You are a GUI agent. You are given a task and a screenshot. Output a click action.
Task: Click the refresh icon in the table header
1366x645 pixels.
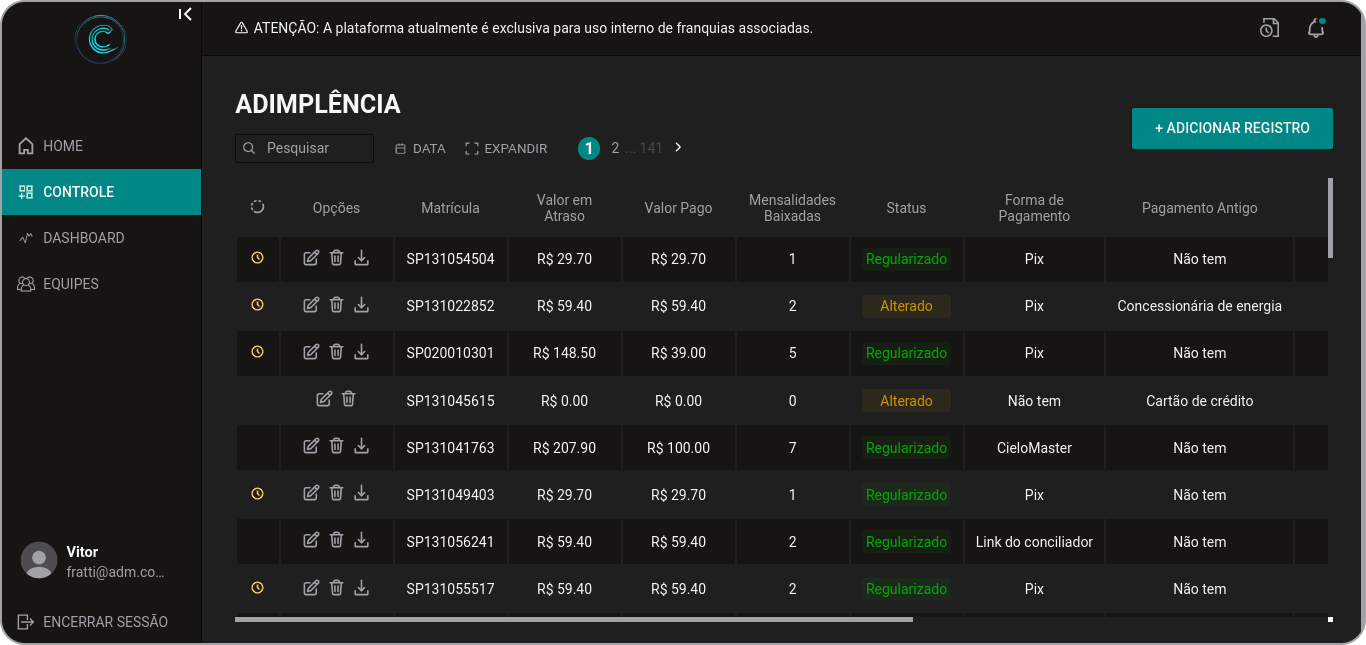(x=257, y=207)
